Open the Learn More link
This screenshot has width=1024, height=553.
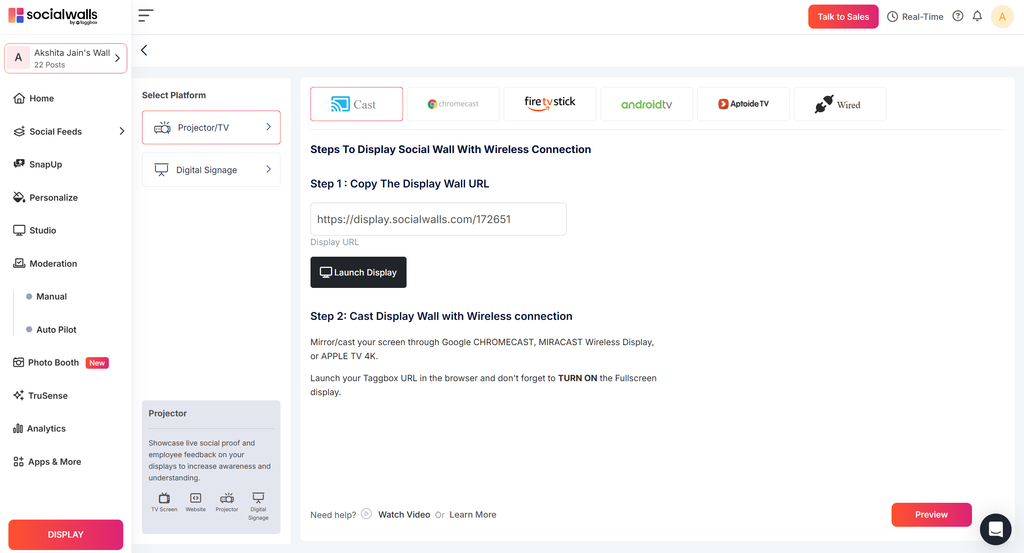[x=473, y=514]
